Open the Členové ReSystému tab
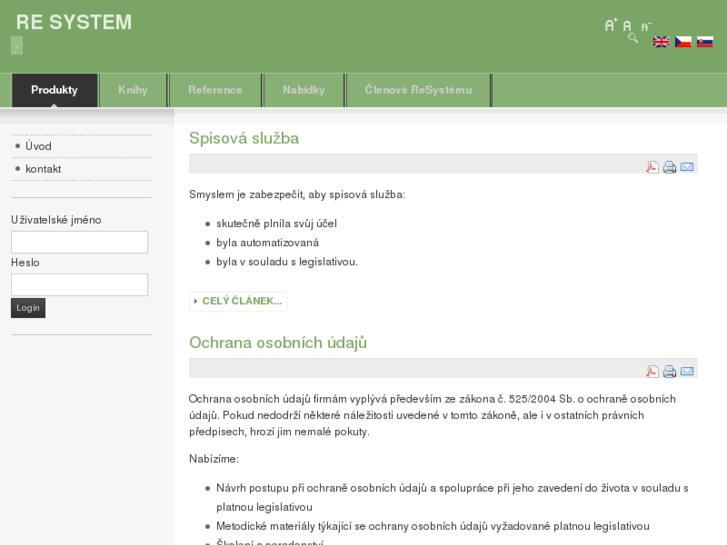This screenshot has height=545, width=727. pos(418,90)
